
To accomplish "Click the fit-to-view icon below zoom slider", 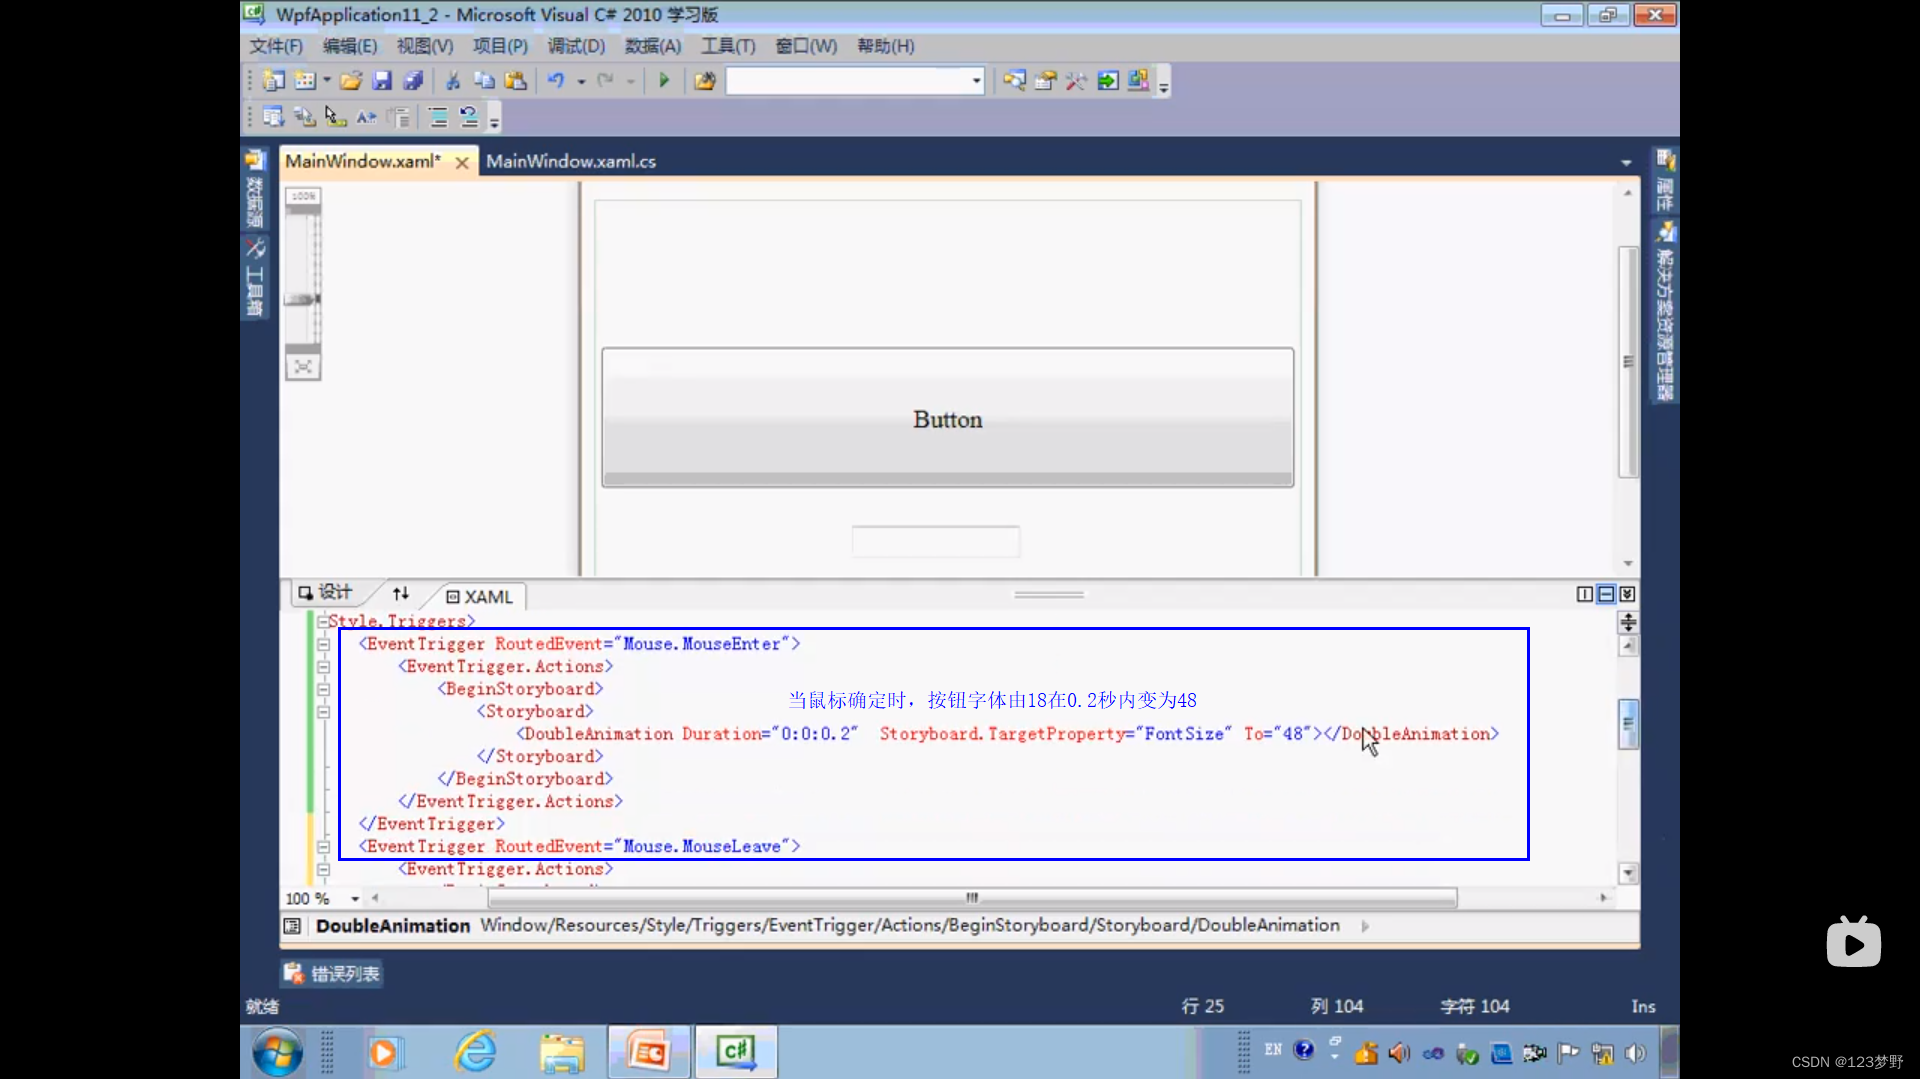I will [303, 367].
